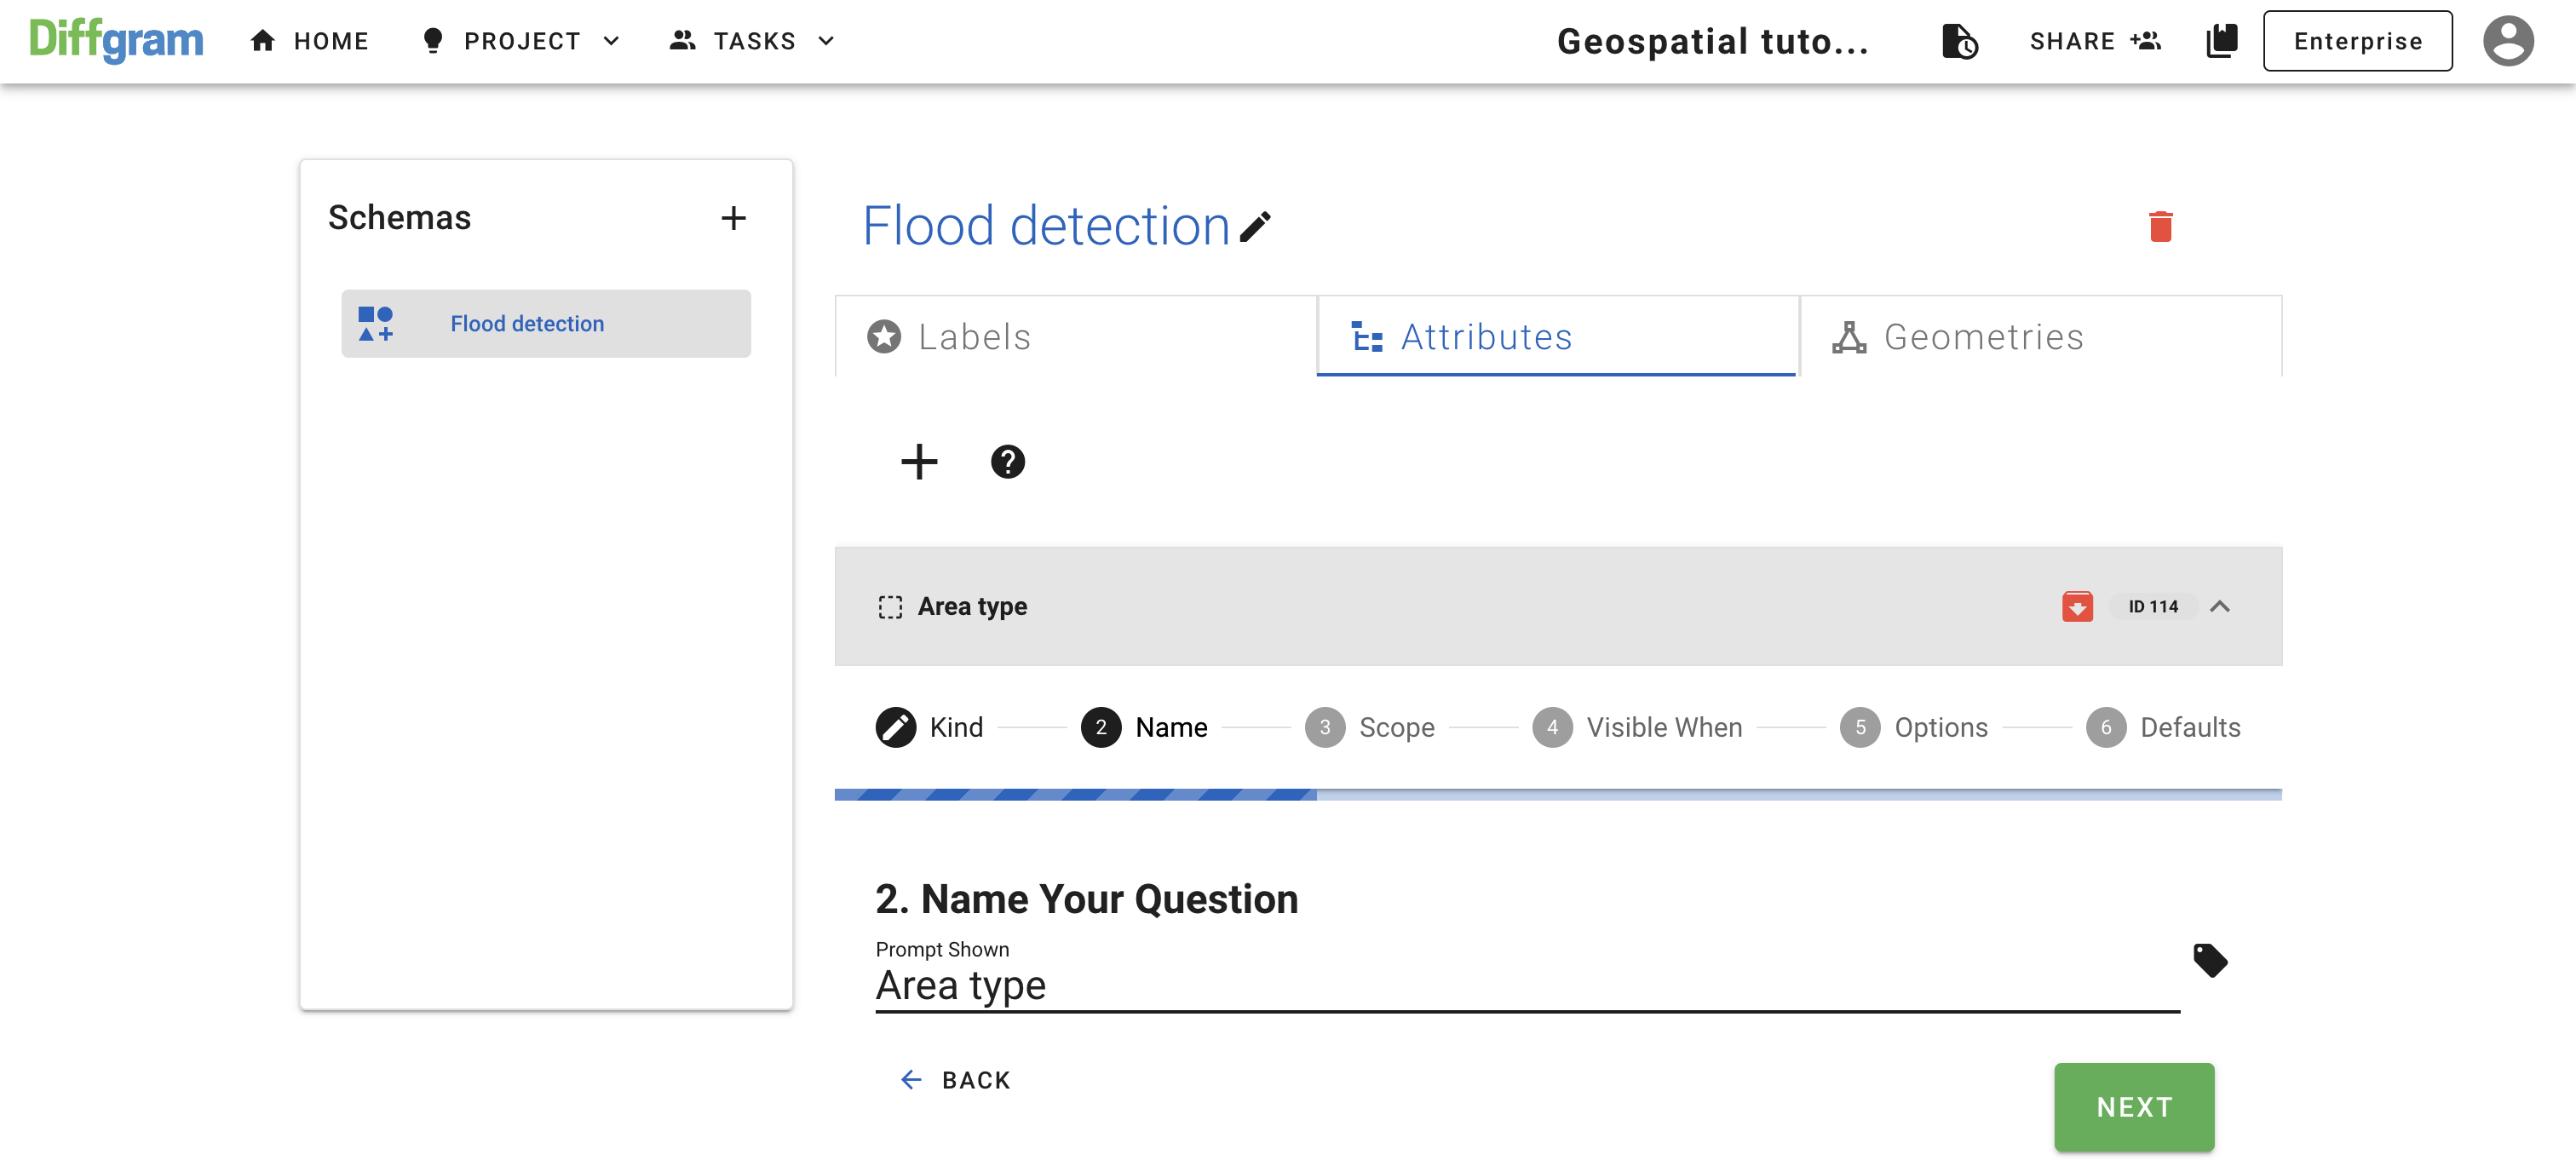Open the file history clock icon
This screenshot has height=1172, width=2576.
coord(1959,41)
